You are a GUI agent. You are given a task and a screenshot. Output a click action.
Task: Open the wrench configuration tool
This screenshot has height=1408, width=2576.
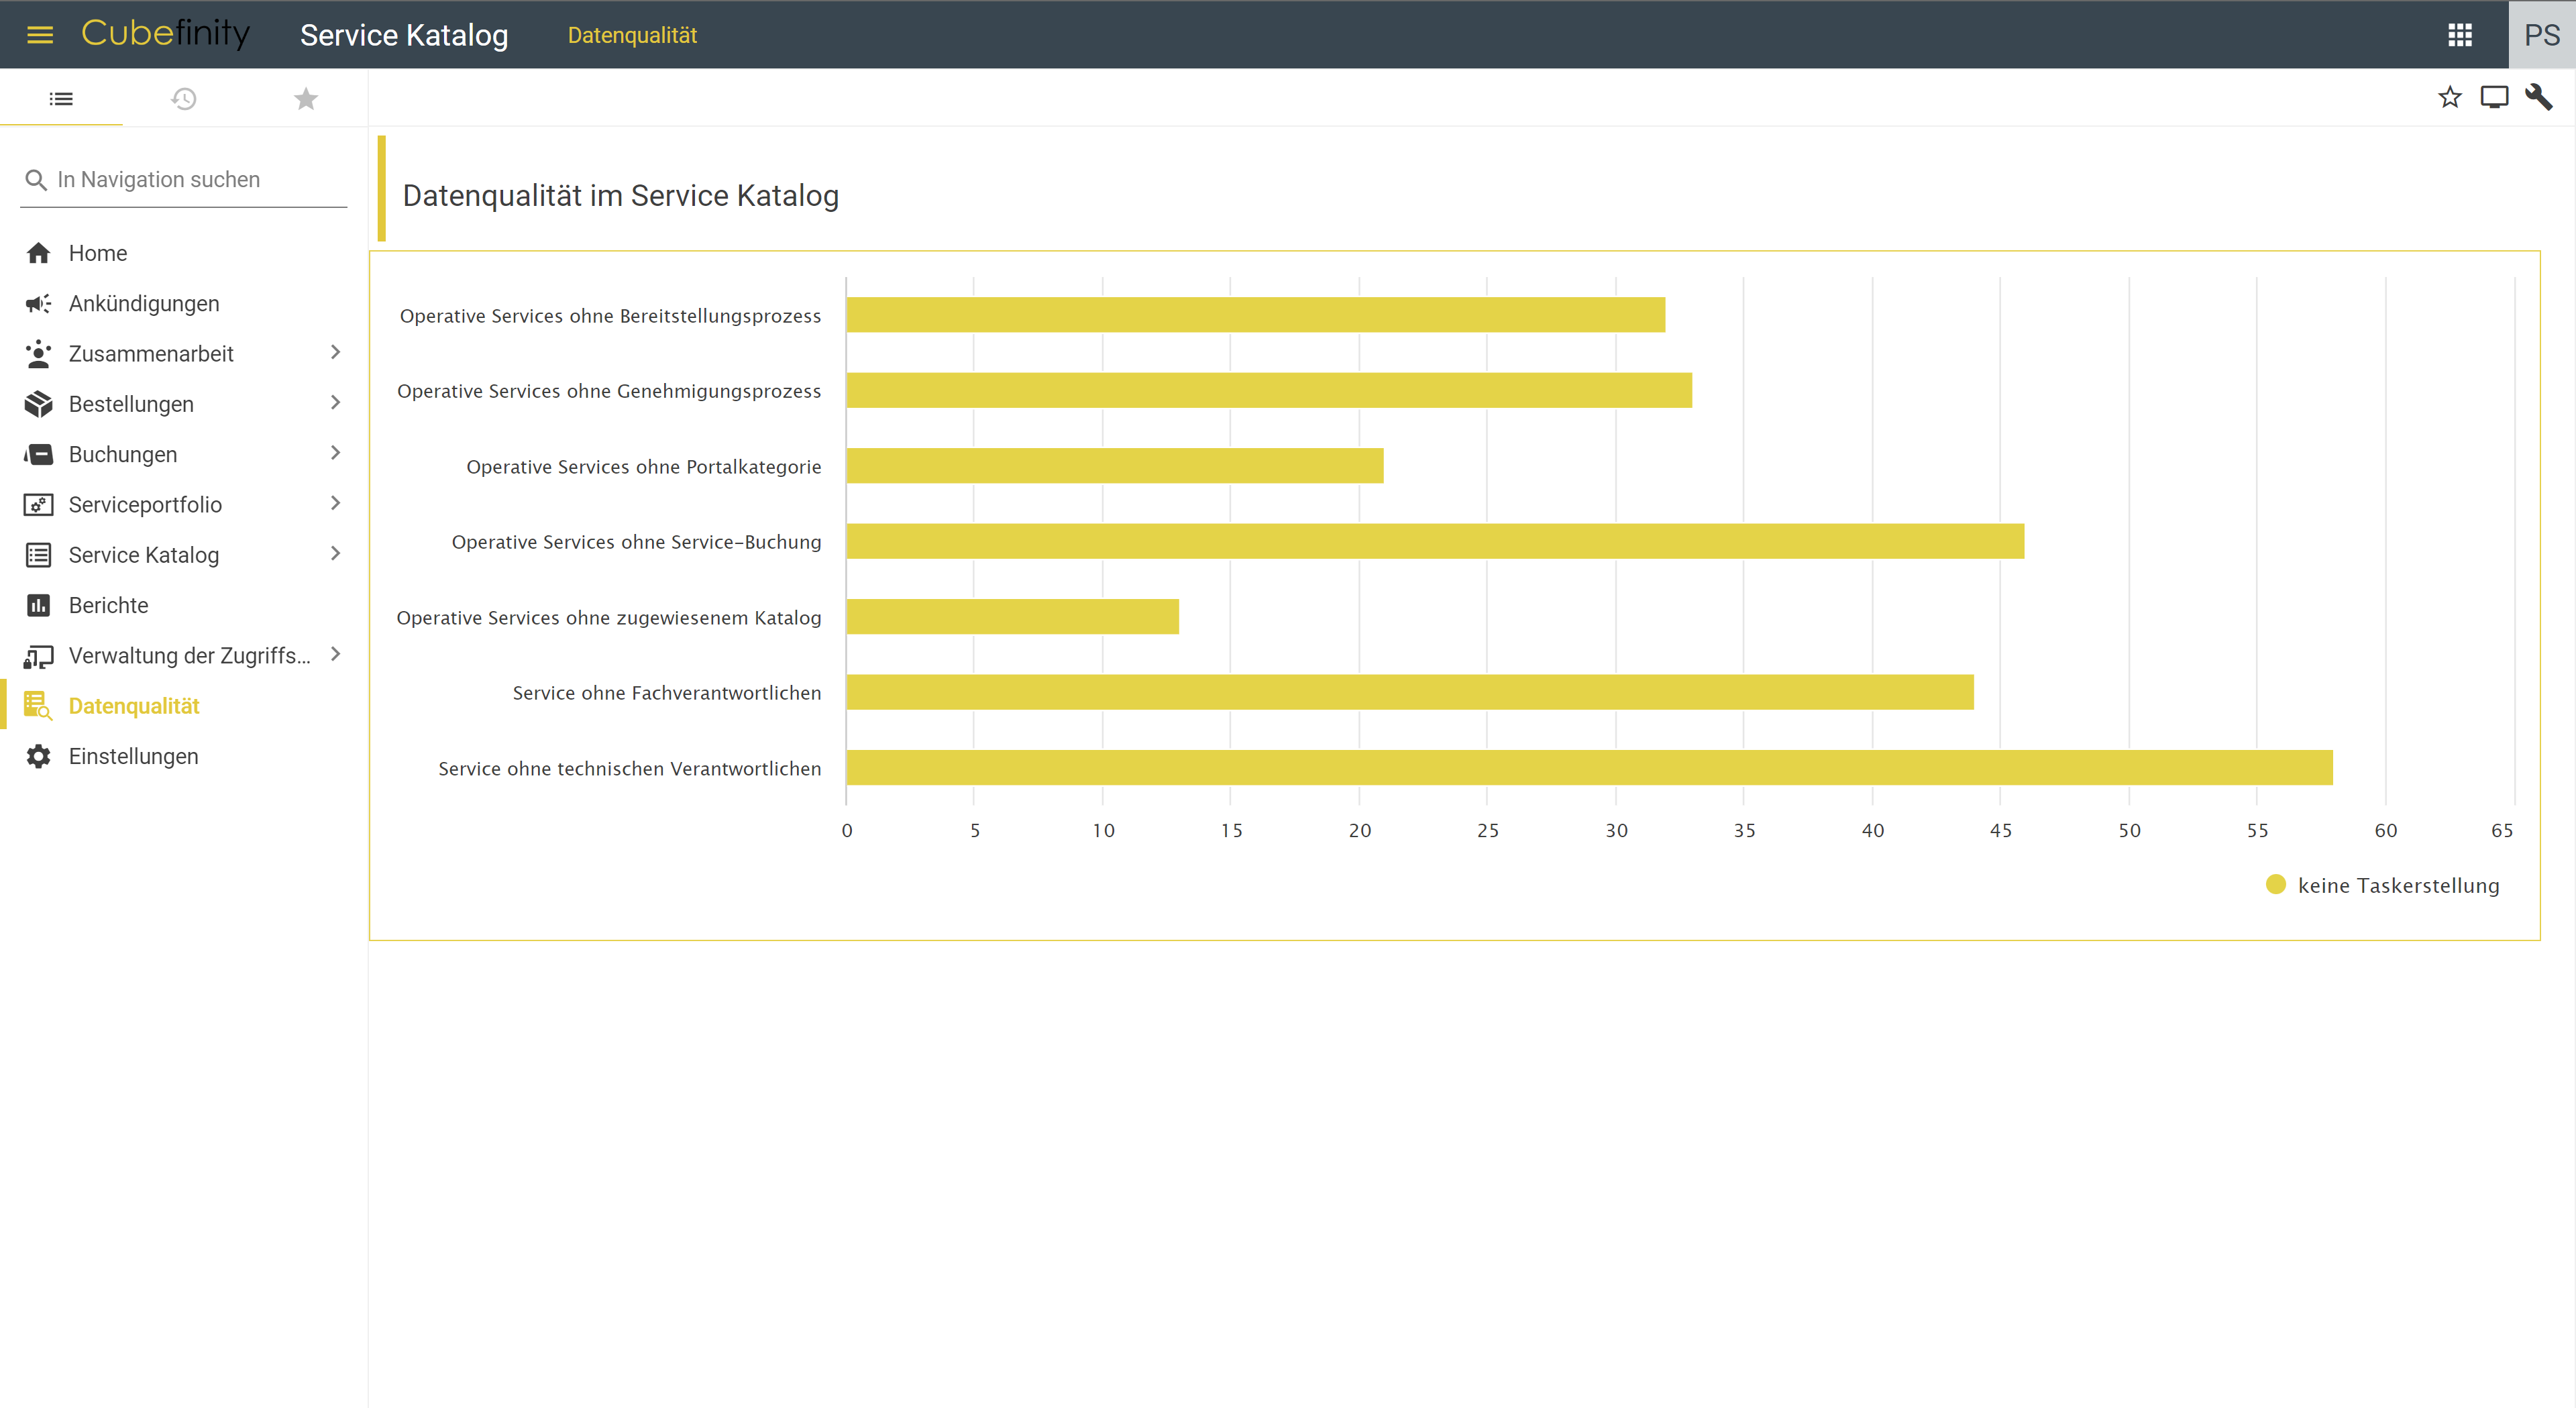tap(2538, 97)
